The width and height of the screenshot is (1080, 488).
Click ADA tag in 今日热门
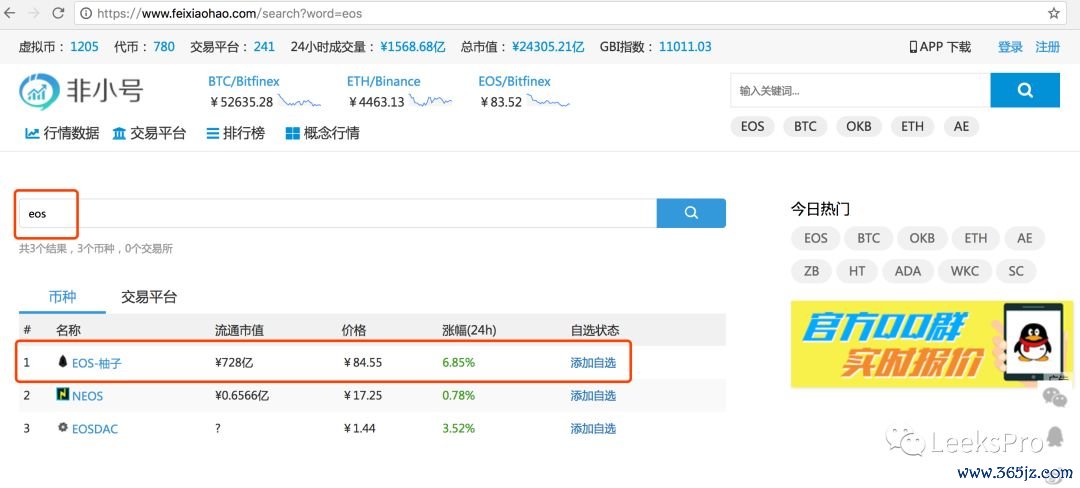pos(908,271)
